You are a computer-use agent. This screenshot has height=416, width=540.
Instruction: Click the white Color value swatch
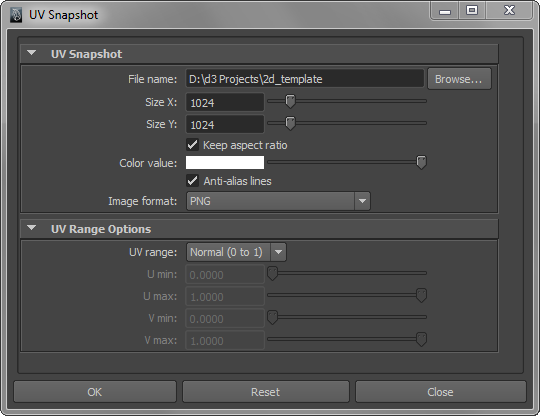225,163
